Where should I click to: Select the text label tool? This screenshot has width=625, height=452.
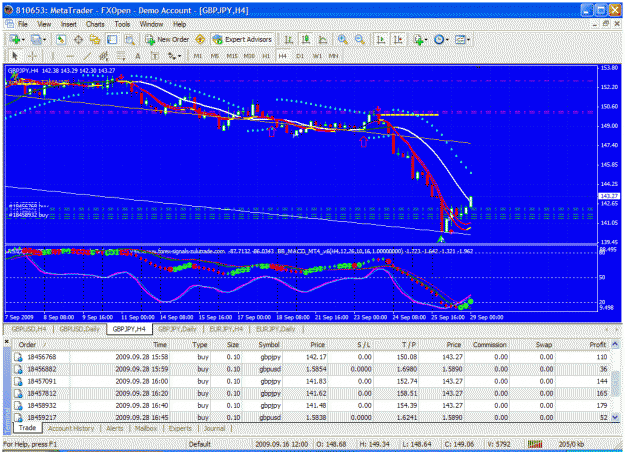(x=155, y=56)
